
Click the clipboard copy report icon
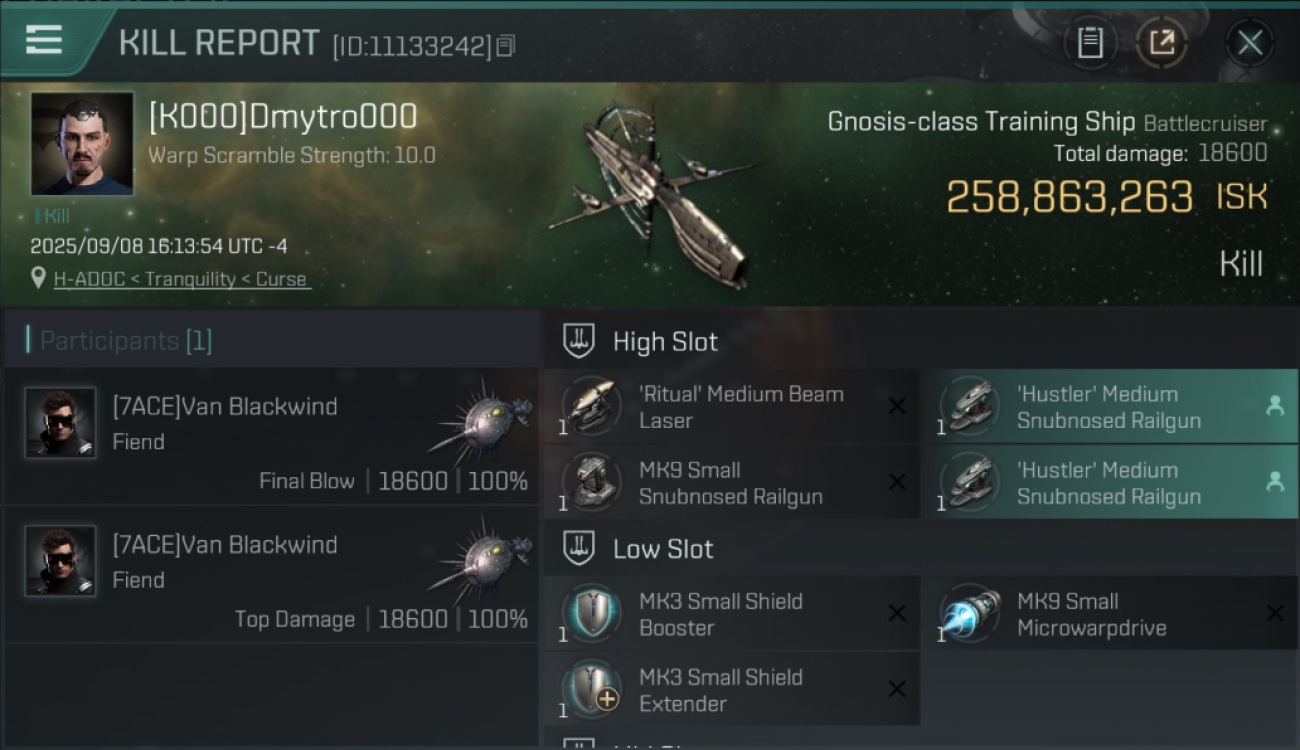[x=1090, y=43]
